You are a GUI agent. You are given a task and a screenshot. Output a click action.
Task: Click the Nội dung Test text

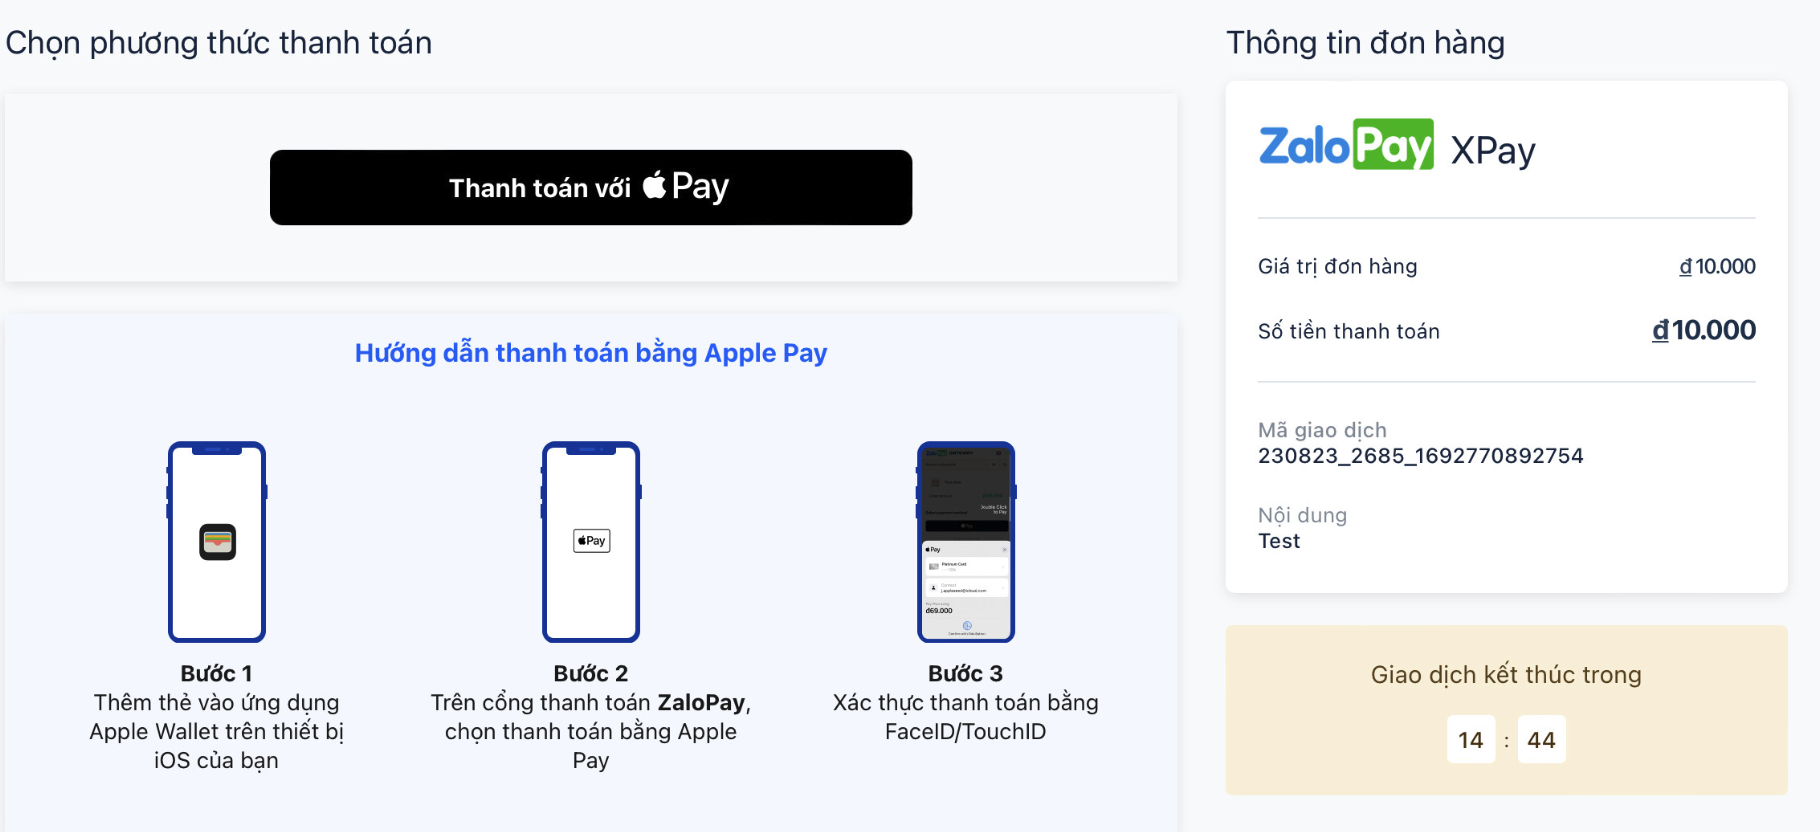tap(1279, 540)
